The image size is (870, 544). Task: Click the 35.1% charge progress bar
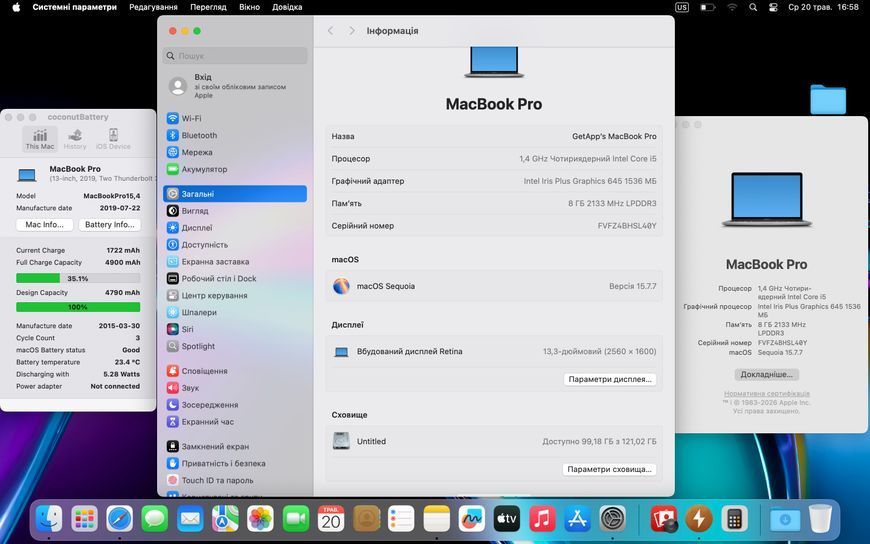[78, 278]
